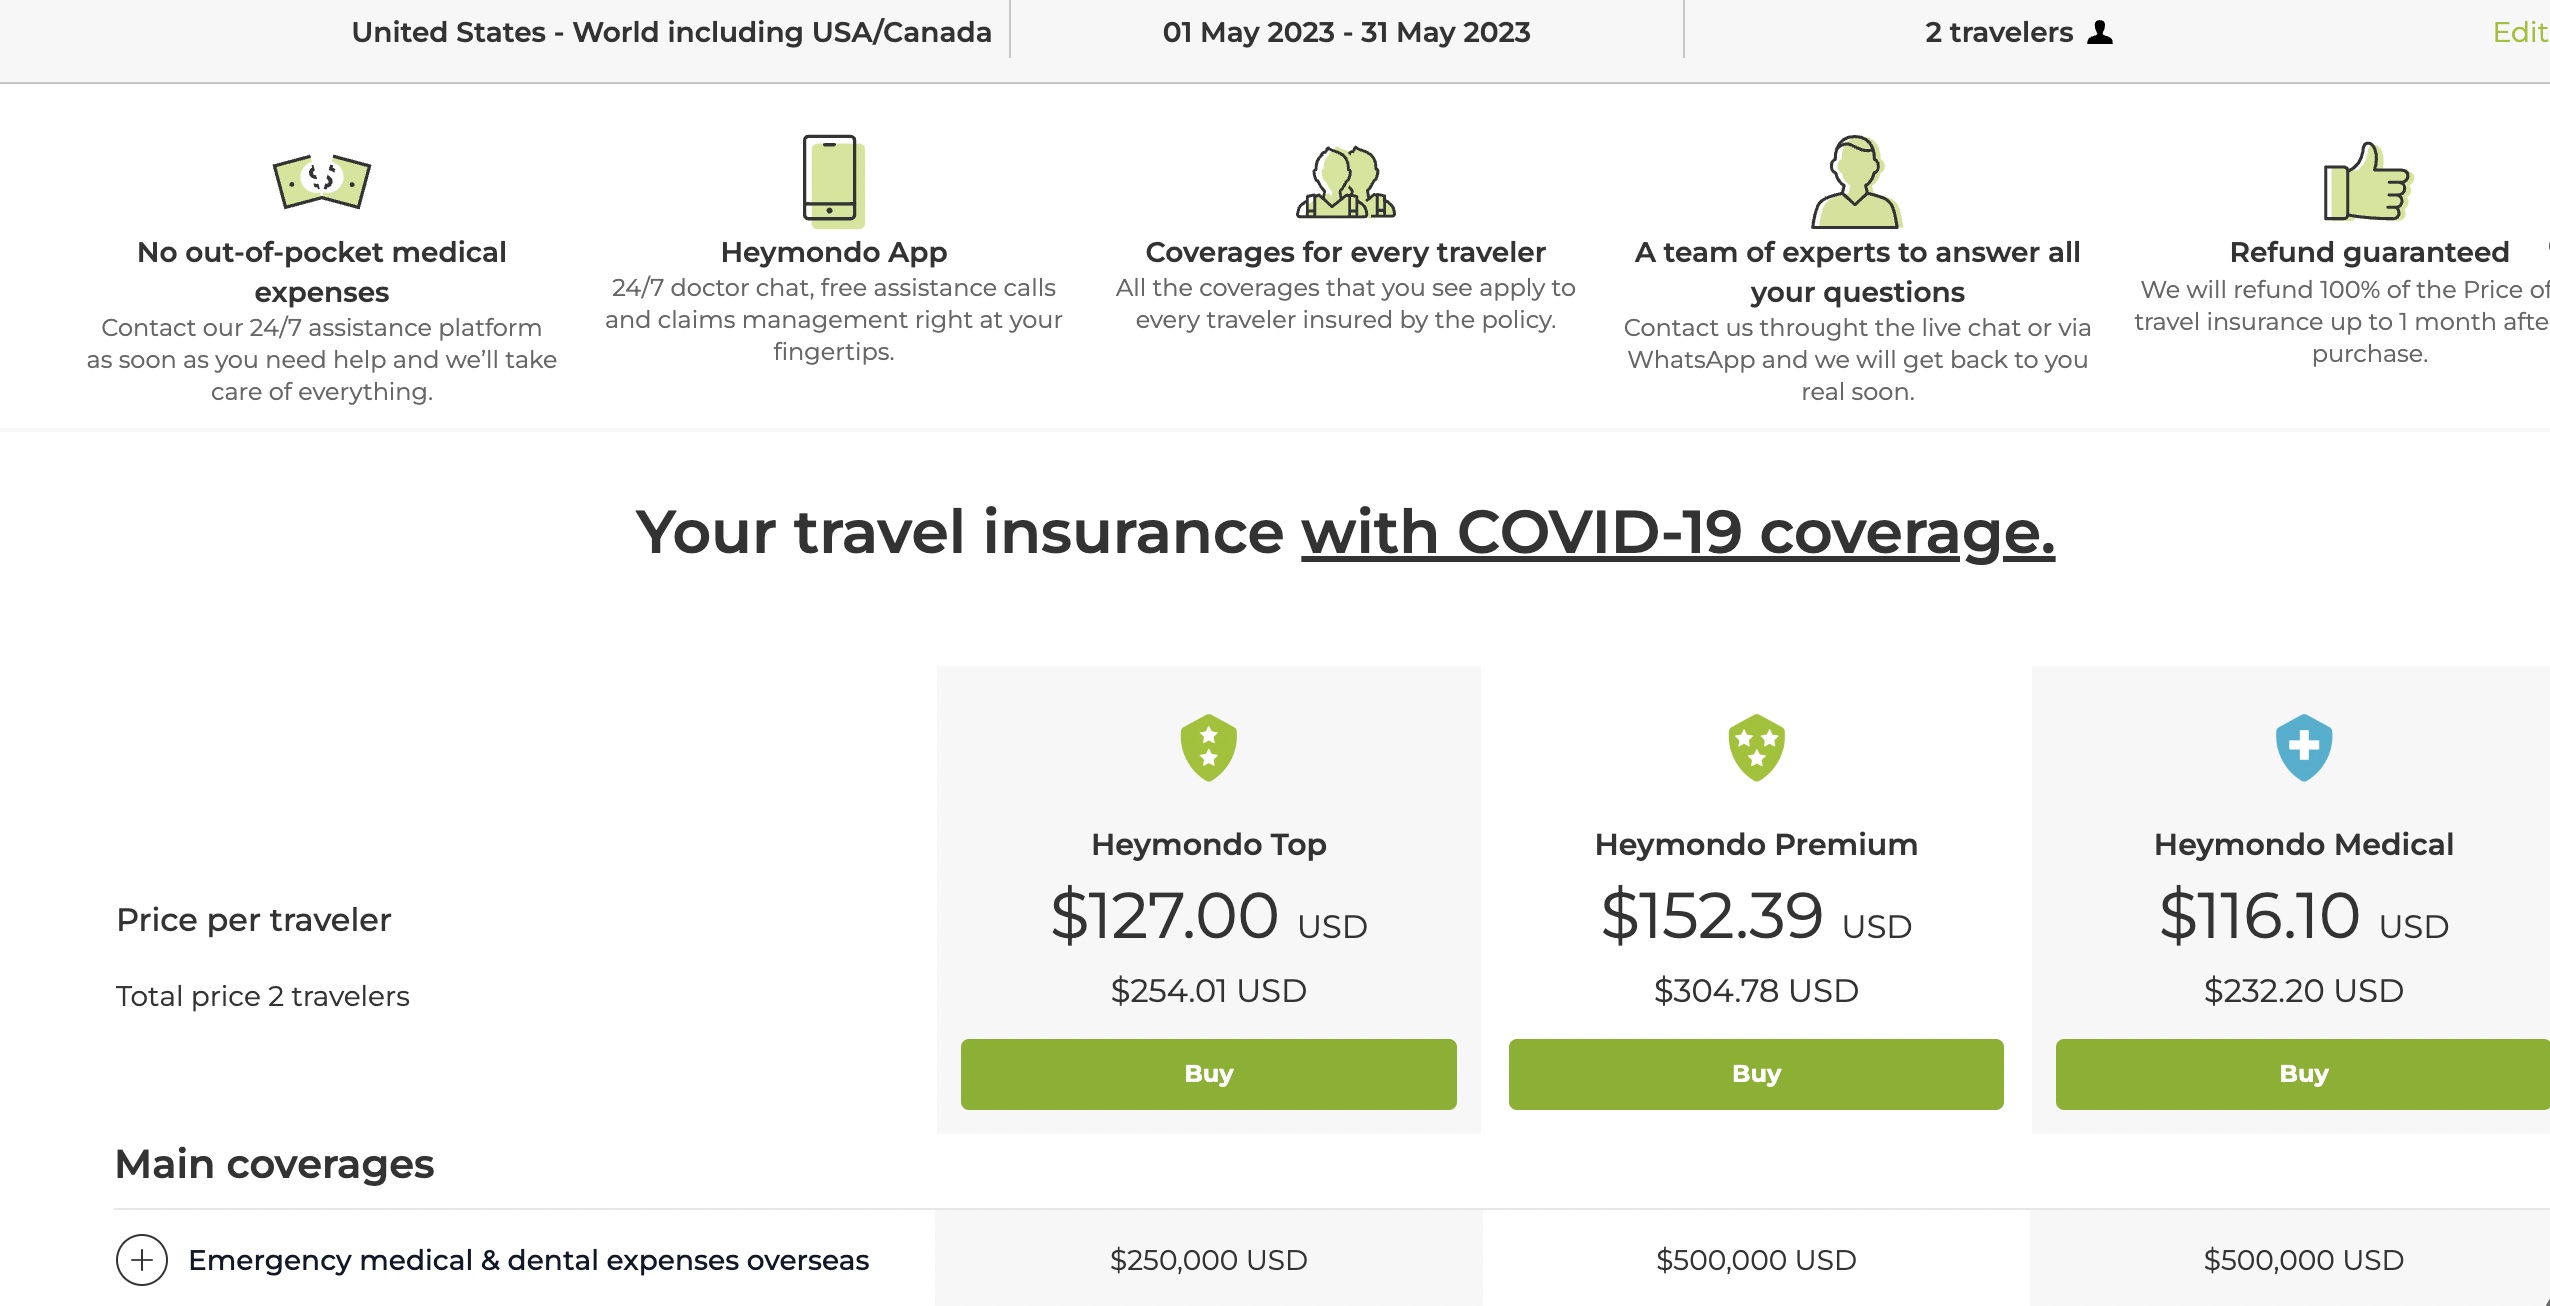Click the Heymondo Top shield icon

[1208, 747]
